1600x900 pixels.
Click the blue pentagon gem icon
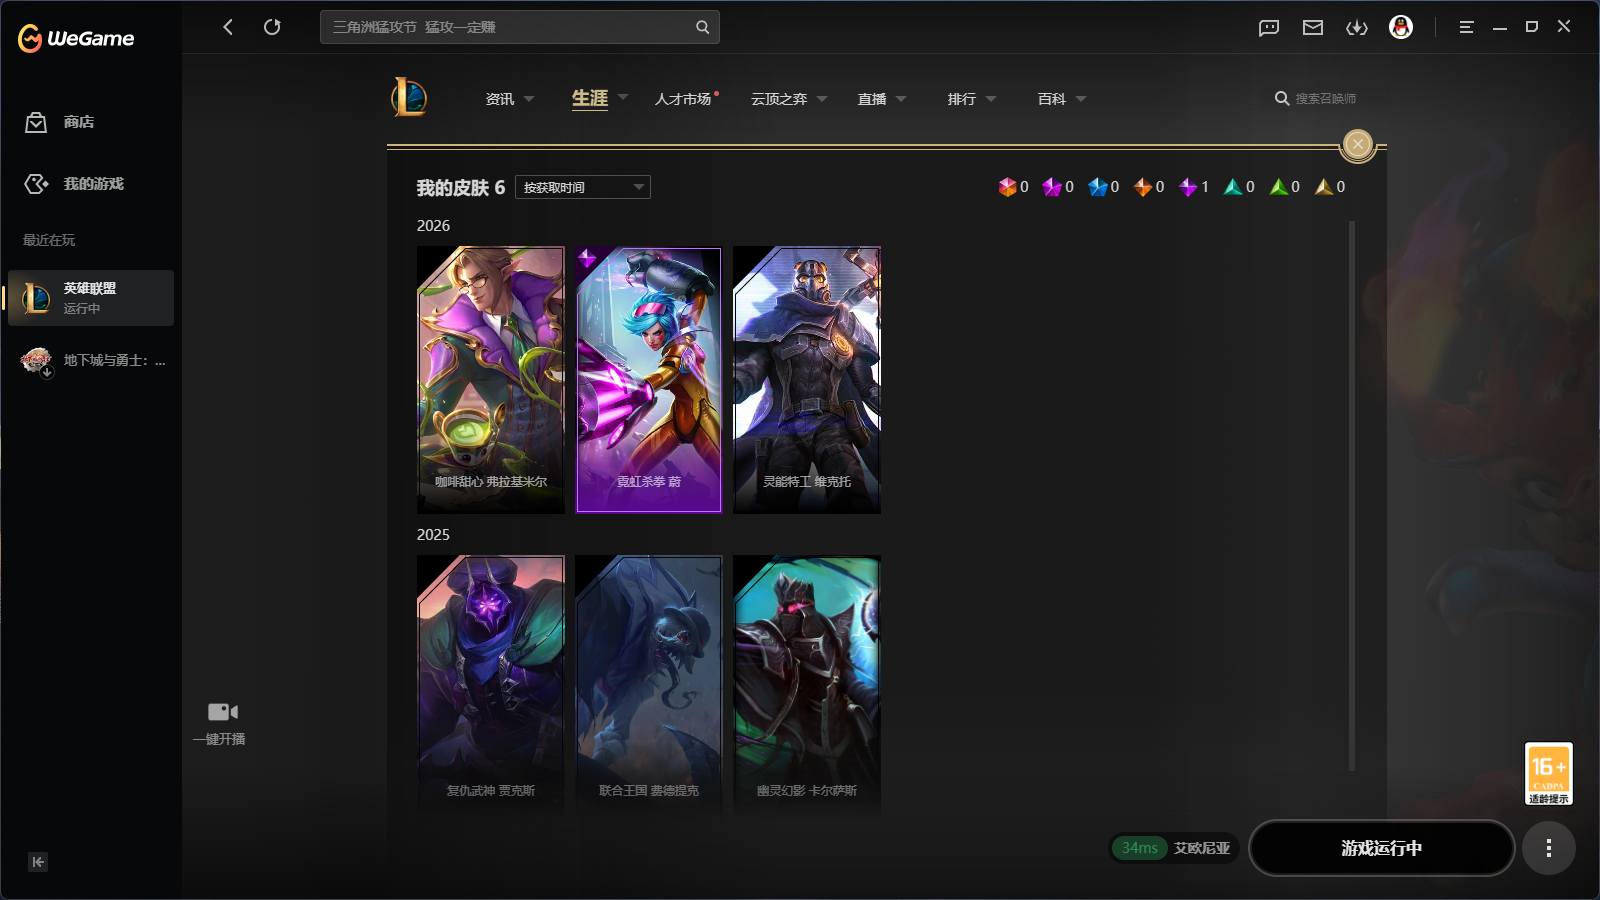[1097, 187]
